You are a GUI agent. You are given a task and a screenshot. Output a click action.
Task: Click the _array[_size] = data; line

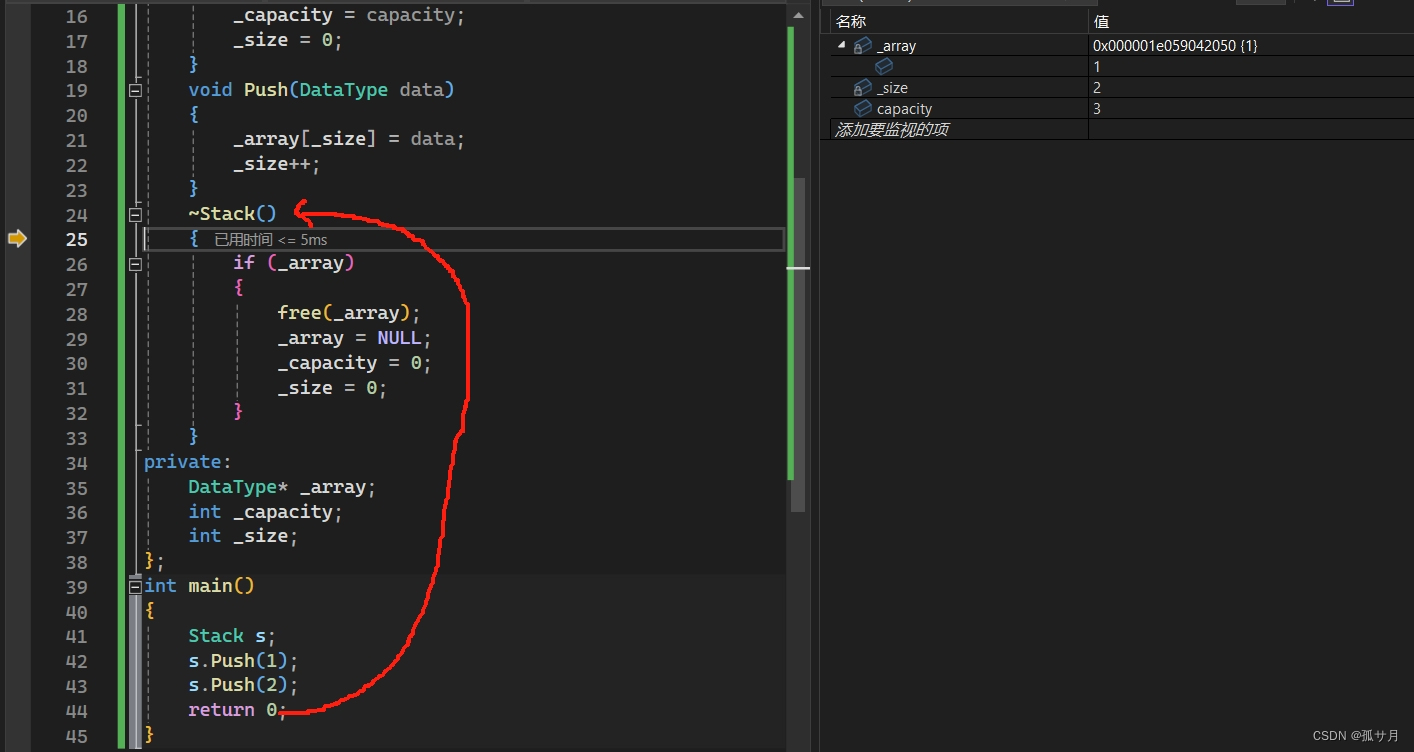click(349, 140)
